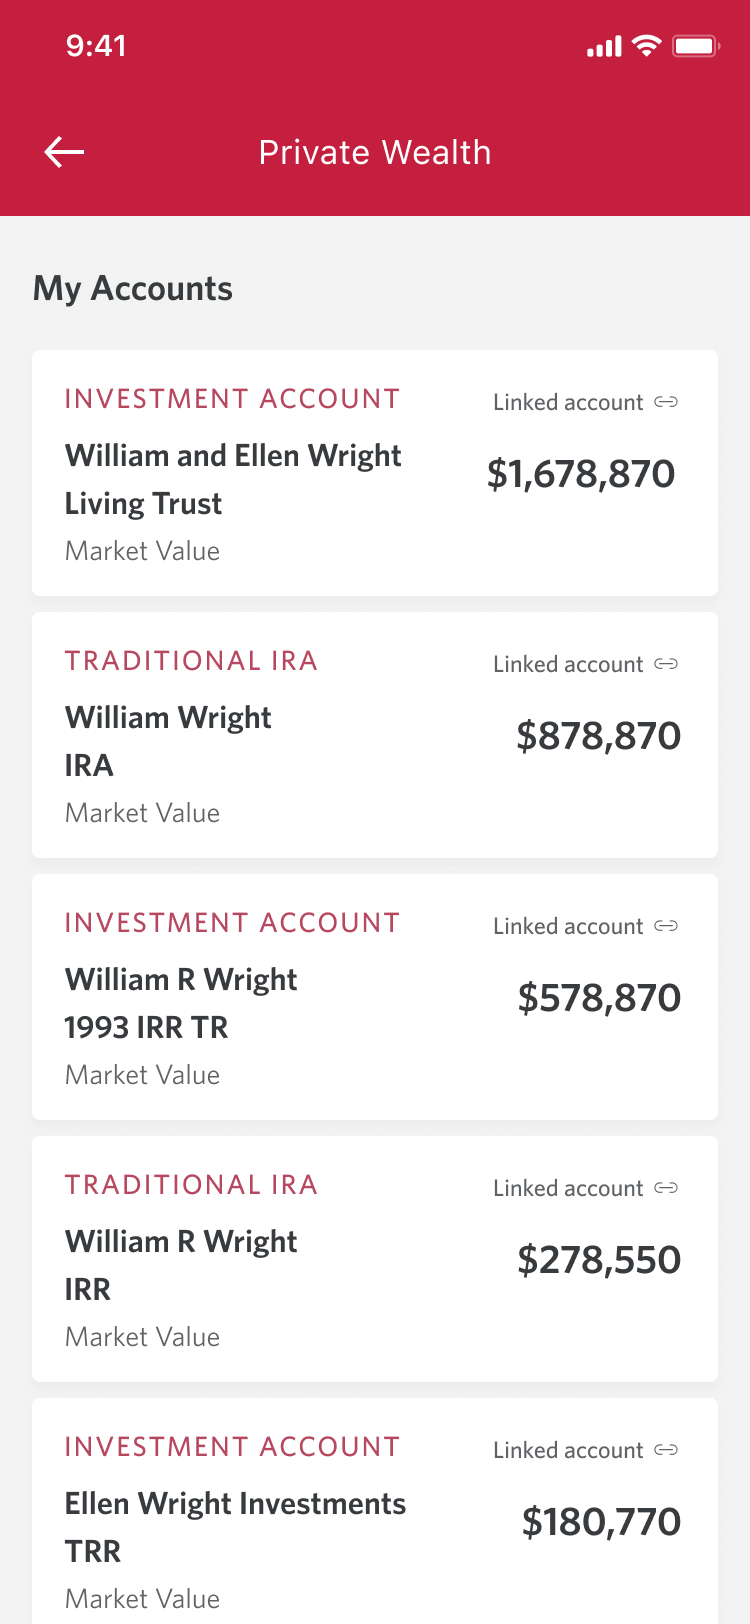Click Linked account label on $180,770 card

tap(568, 1450)
